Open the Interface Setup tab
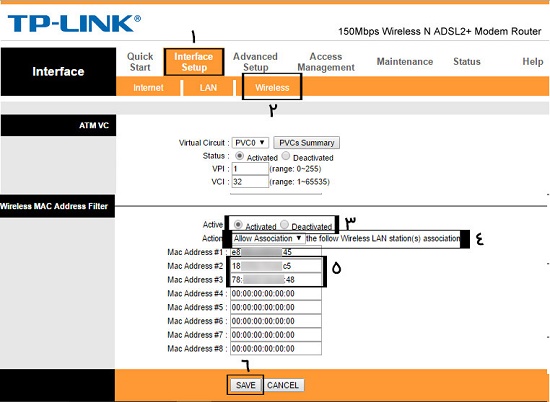The height and width of the screenshot is (402, 550). (194, 62)
